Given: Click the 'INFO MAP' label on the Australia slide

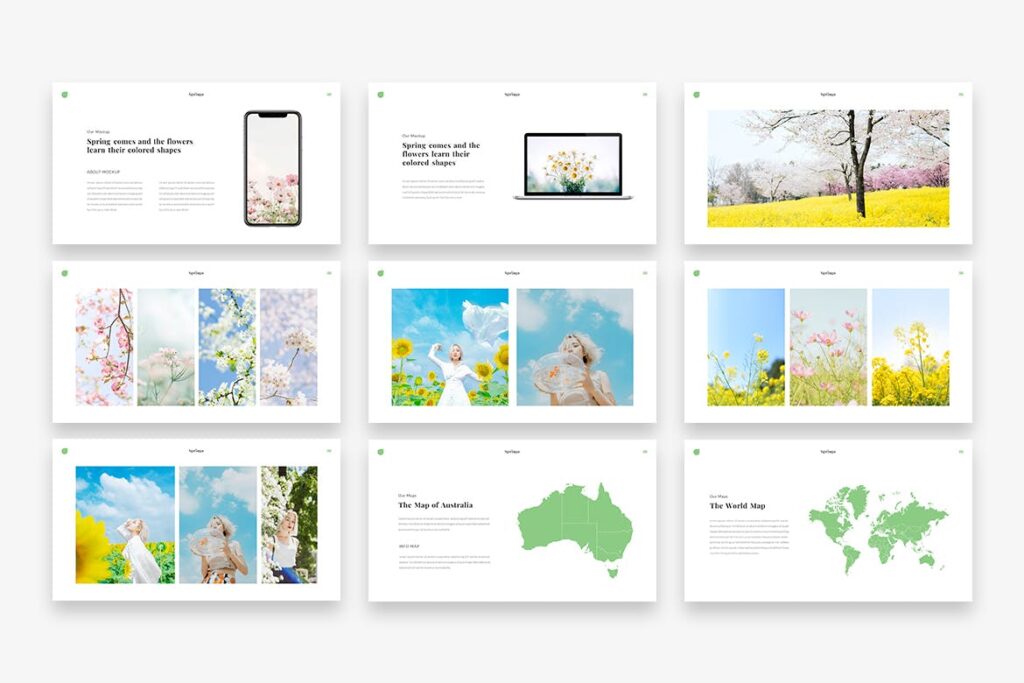Looking at the screenshot, I should coord(410,546).
